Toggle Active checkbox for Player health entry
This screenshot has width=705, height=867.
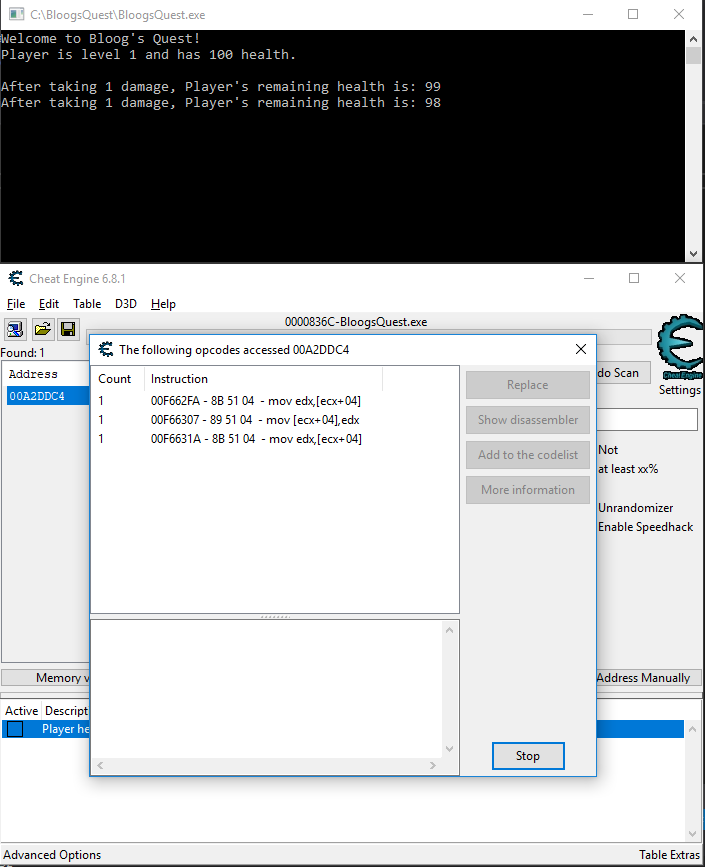[15, 729]
